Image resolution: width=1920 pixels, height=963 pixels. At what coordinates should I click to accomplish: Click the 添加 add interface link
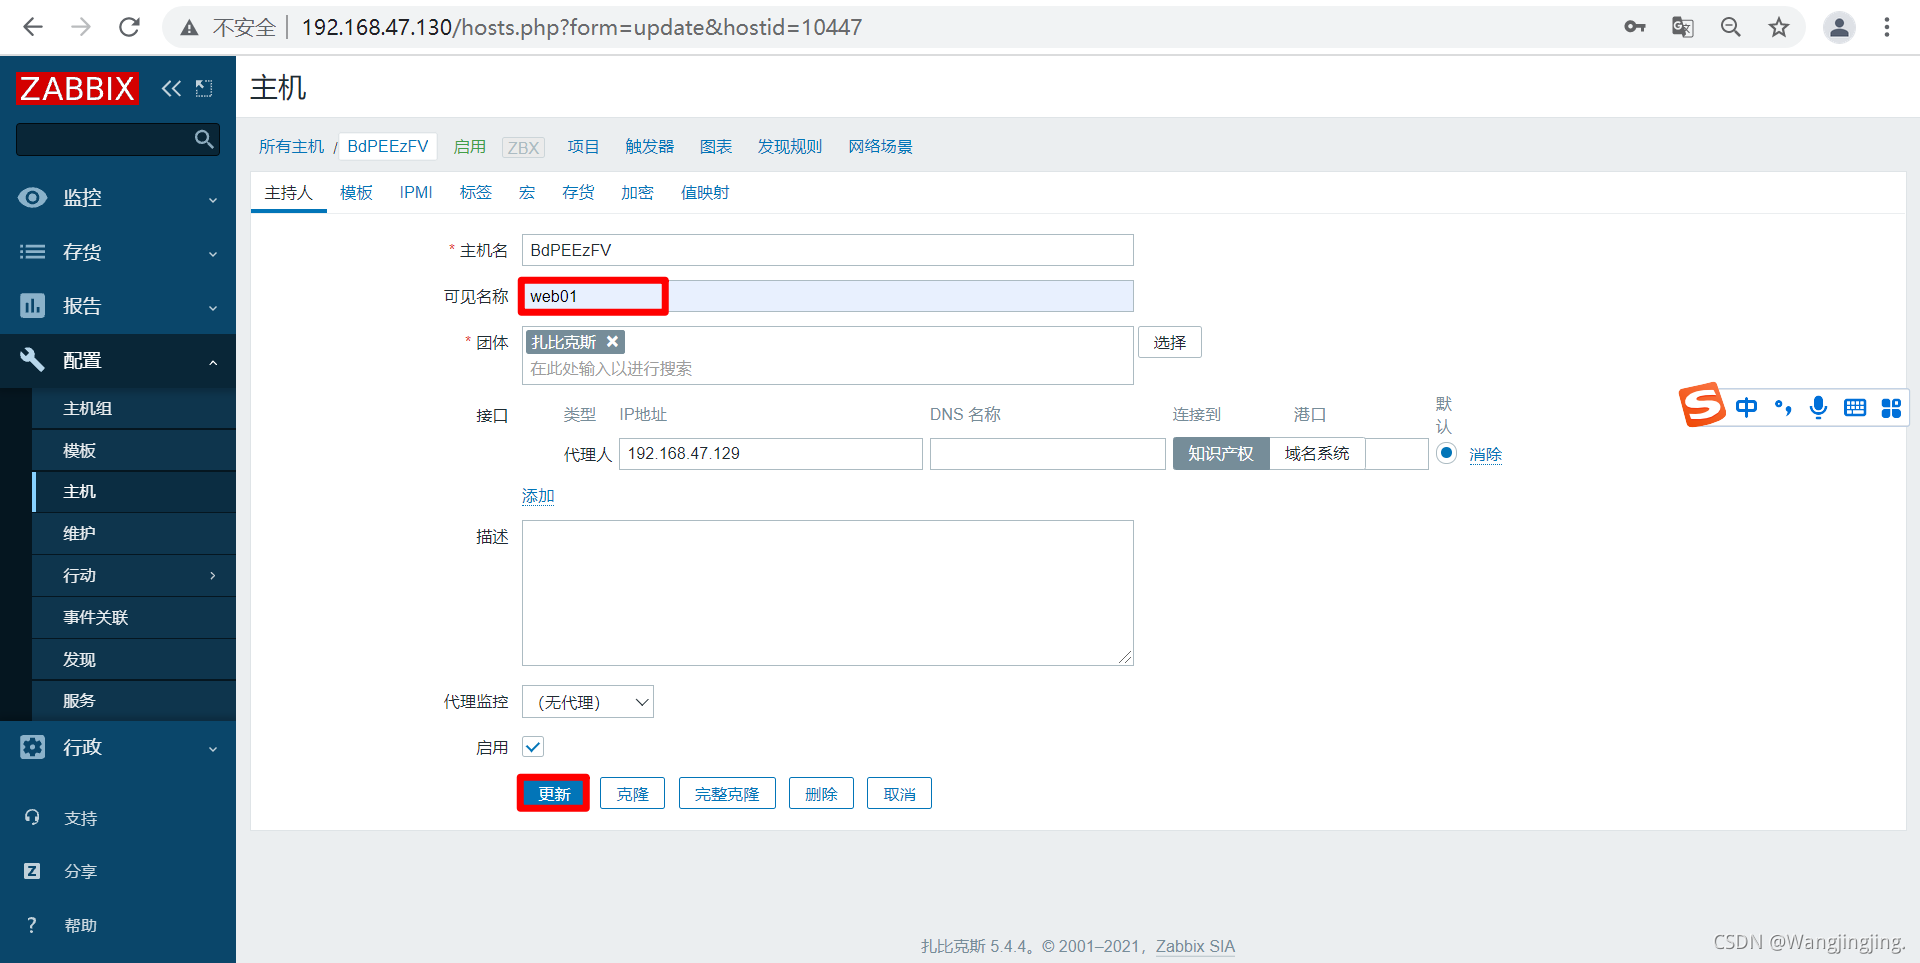[538, 496]
